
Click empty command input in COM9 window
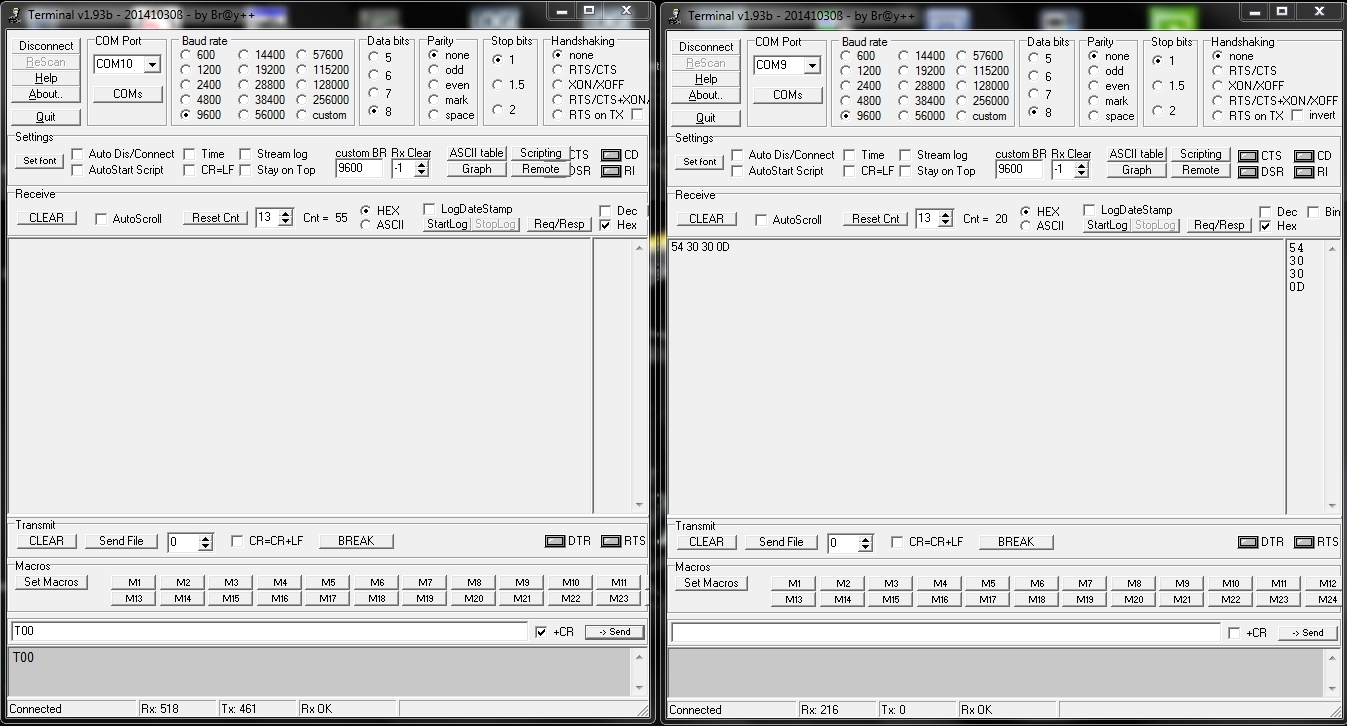[946, 632]
